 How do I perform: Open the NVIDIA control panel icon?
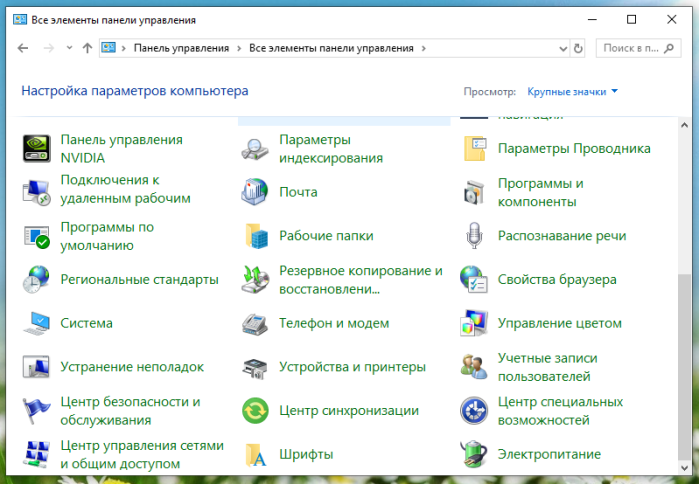click(37, 148)
